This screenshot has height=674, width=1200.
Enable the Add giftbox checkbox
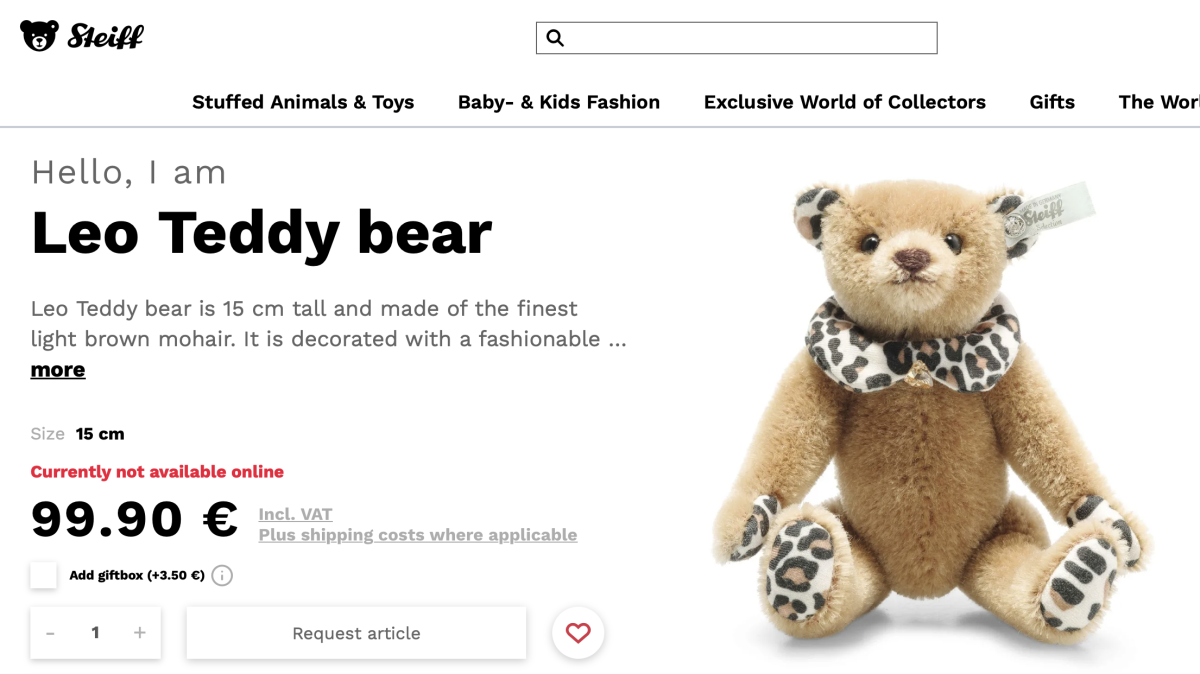coord(44,575)
